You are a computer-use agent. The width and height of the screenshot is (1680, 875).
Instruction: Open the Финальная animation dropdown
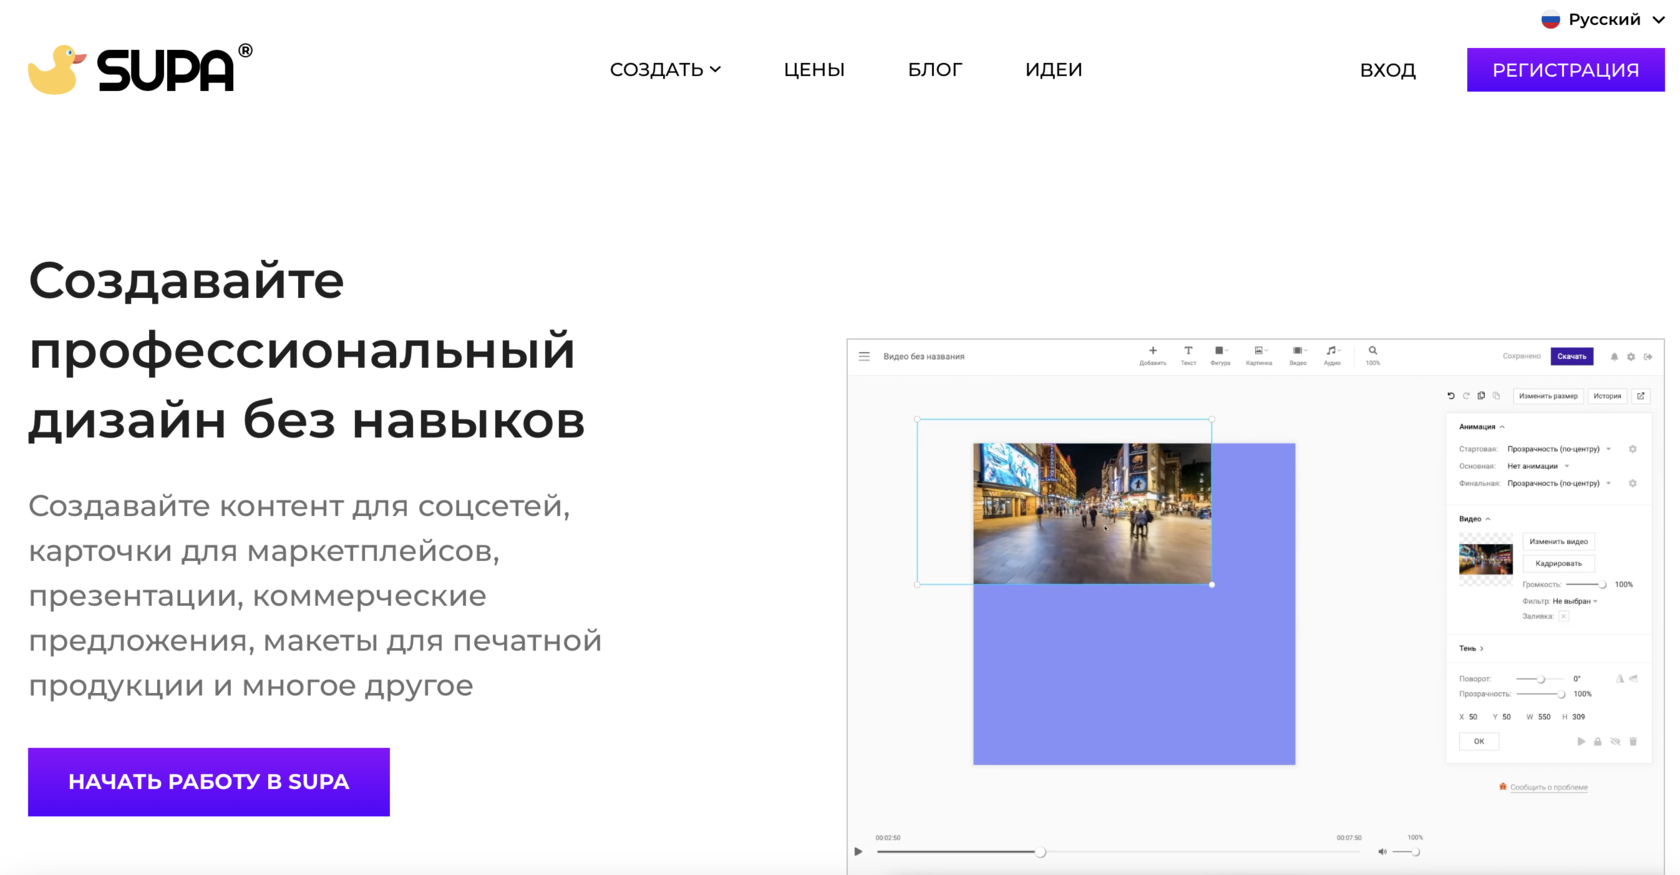[1559, 483]
